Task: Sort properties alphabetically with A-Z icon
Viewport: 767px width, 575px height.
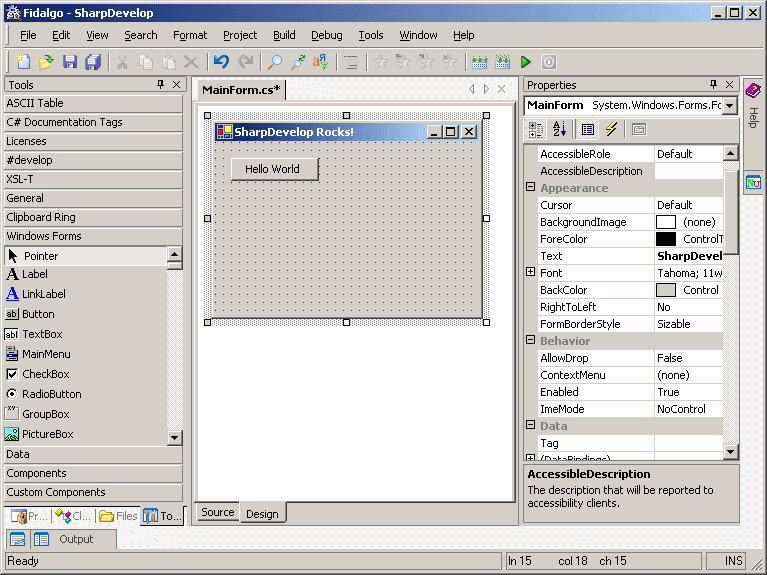Action: click(x=559, y=129)
